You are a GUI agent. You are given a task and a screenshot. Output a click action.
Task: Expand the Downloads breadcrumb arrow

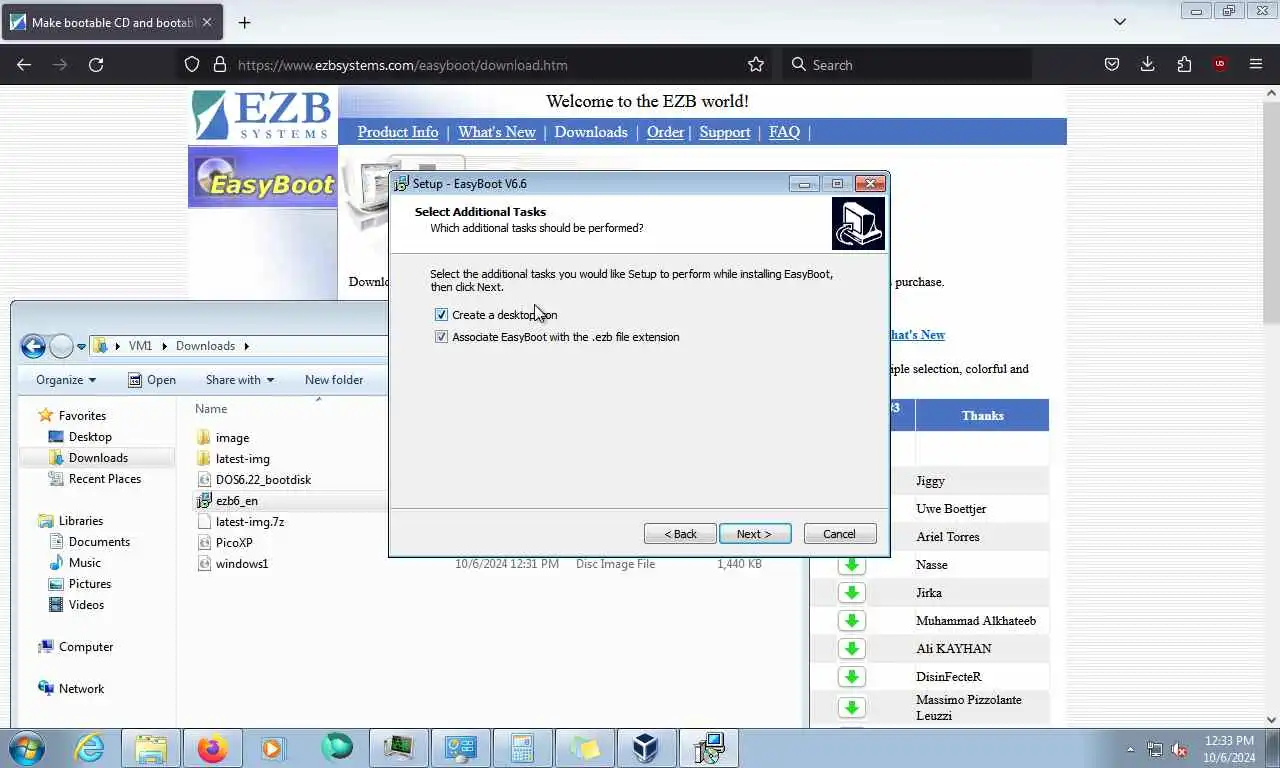coord(246,346)
